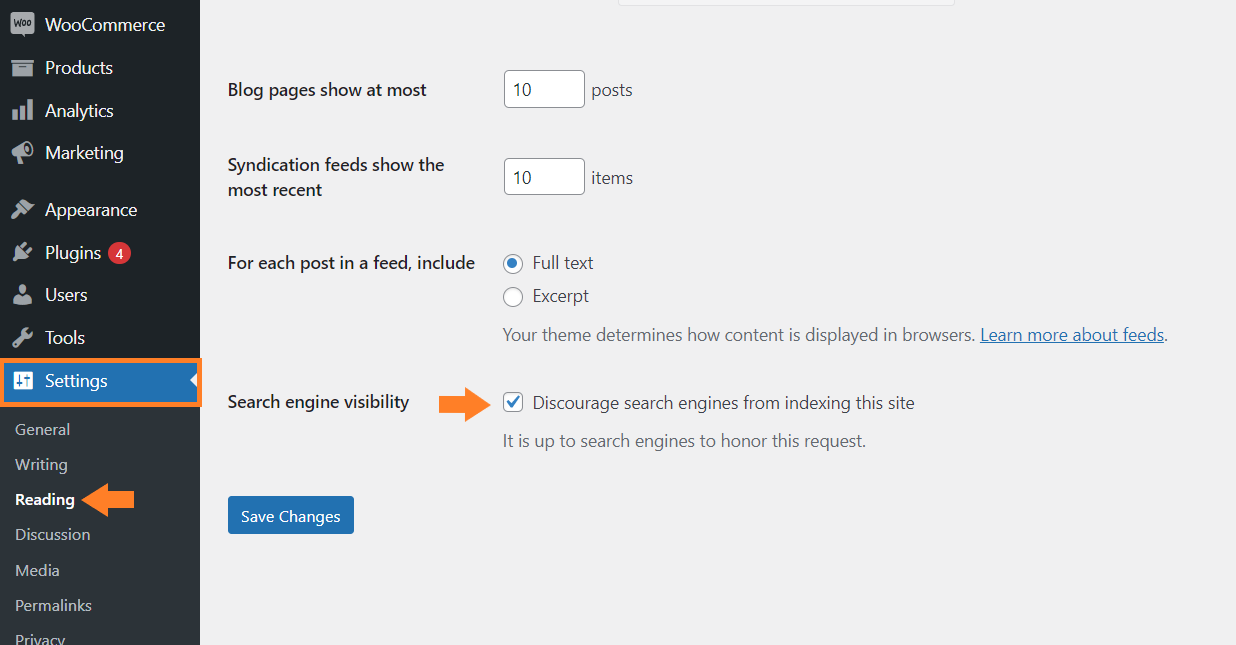
Task: Follow the Learn more about feeds link
Action: [1072, 335]
